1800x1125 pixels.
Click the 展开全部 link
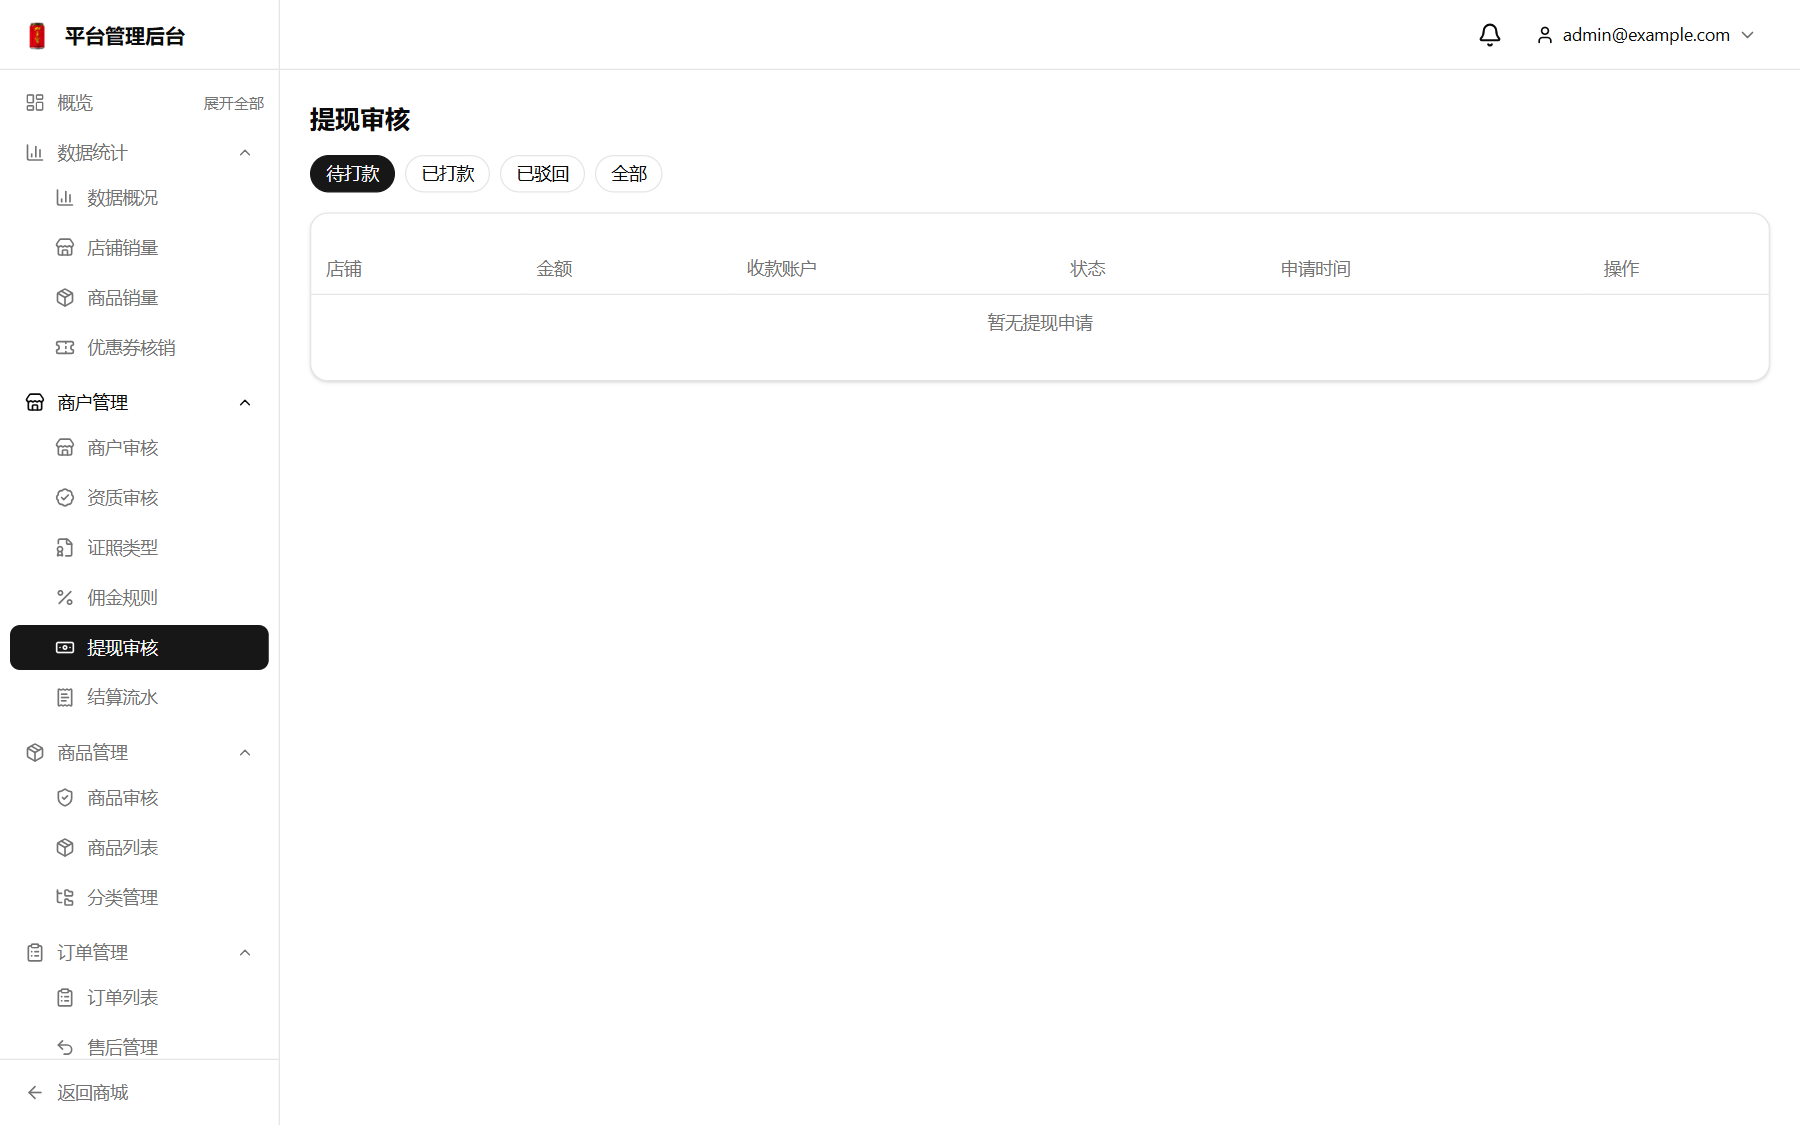(x=234, y=103)
